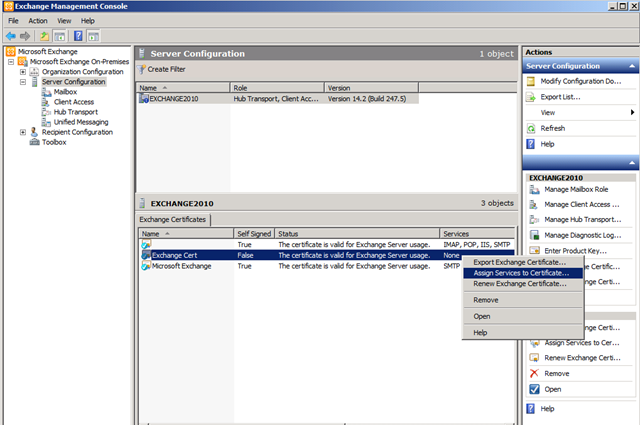The width and height of the screenshot is (640, 425).
Task: Sort servers by Role column header
Action: [x=277, y=88]
